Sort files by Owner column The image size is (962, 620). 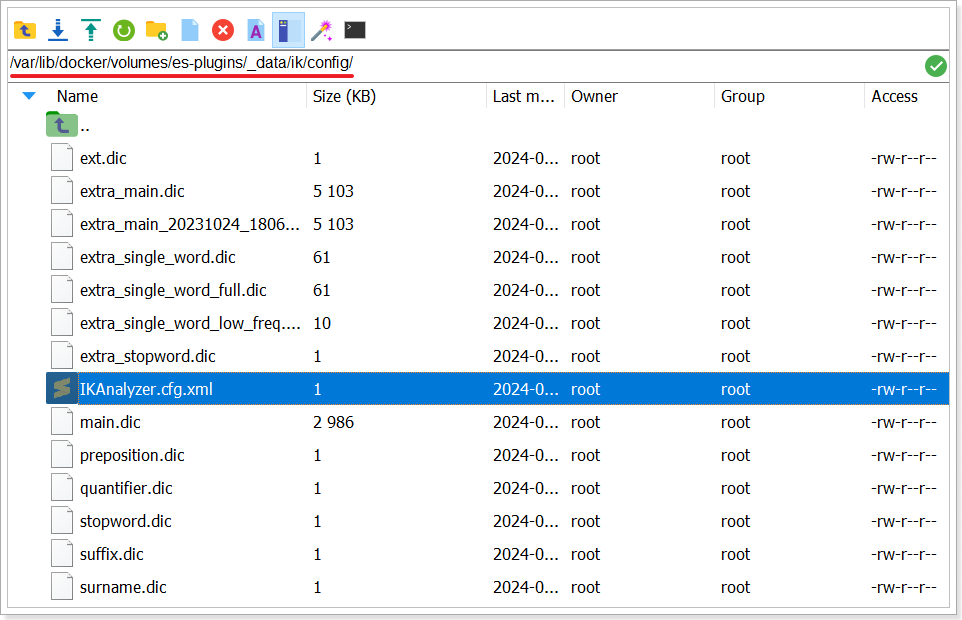594,96
